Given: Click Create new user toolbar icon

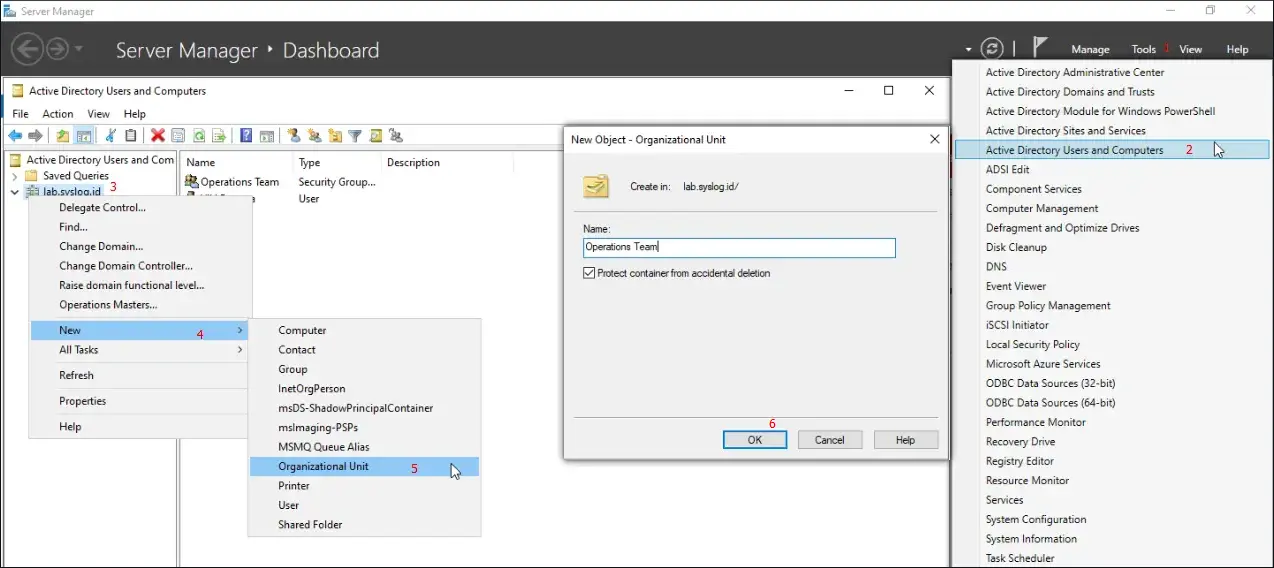Looking at the screenshot, I should (x=294, y=136).
